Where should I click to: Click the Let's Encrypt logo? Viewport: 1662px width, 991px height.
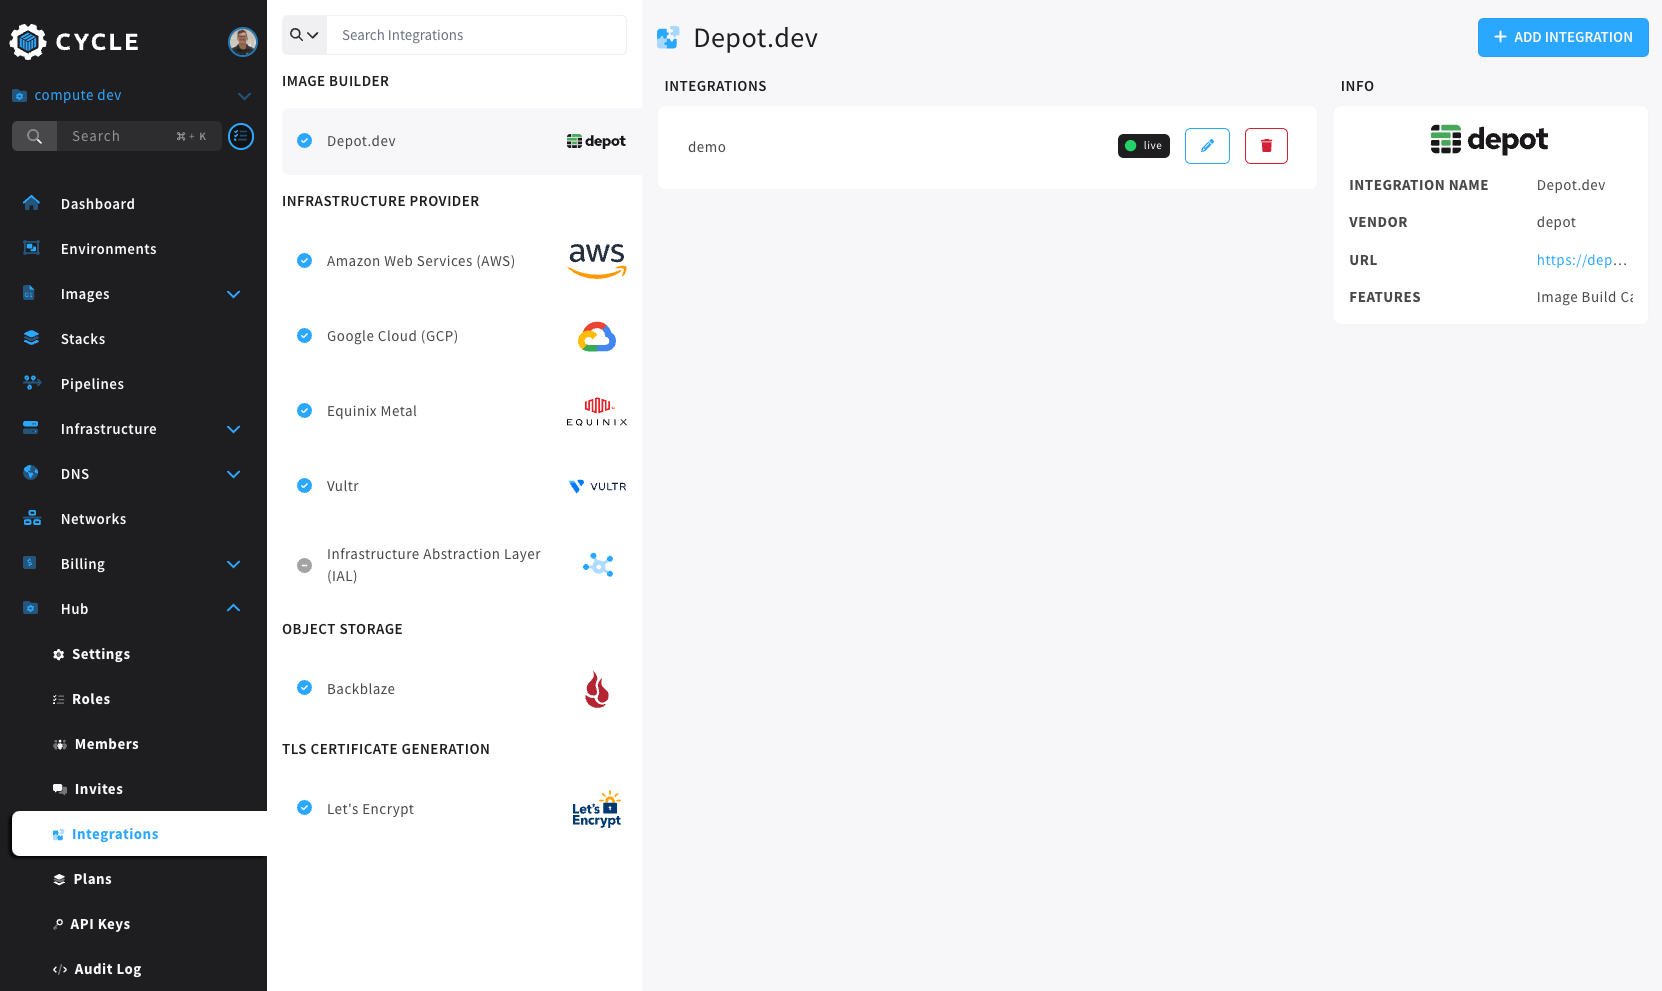click(x=597, y=809)
